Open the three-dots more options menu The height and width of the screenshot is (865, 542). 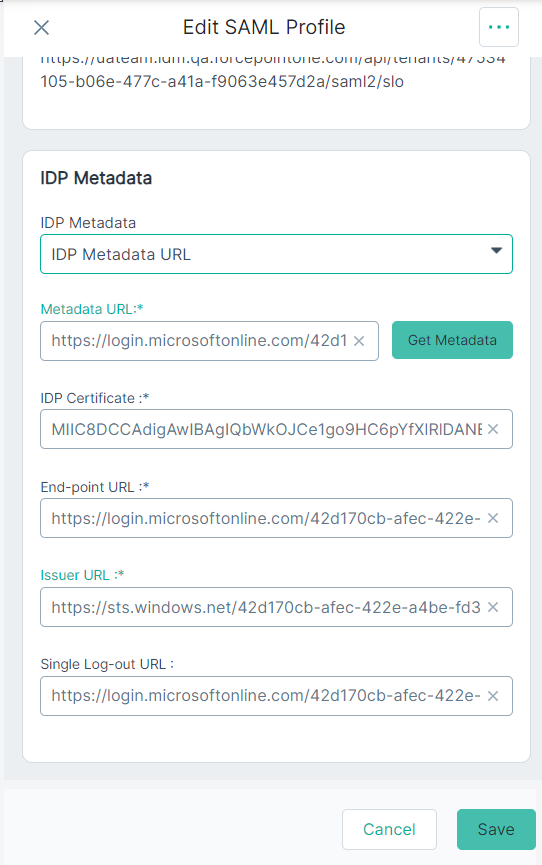[x=499, y=27]
